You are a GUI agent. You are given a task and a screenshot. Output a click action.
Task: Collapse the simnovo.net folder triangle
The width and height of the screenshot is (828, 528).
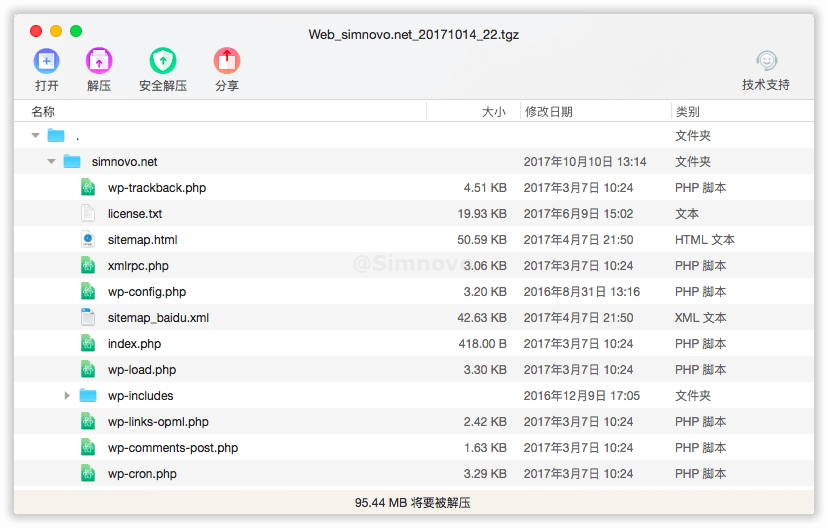51,162
